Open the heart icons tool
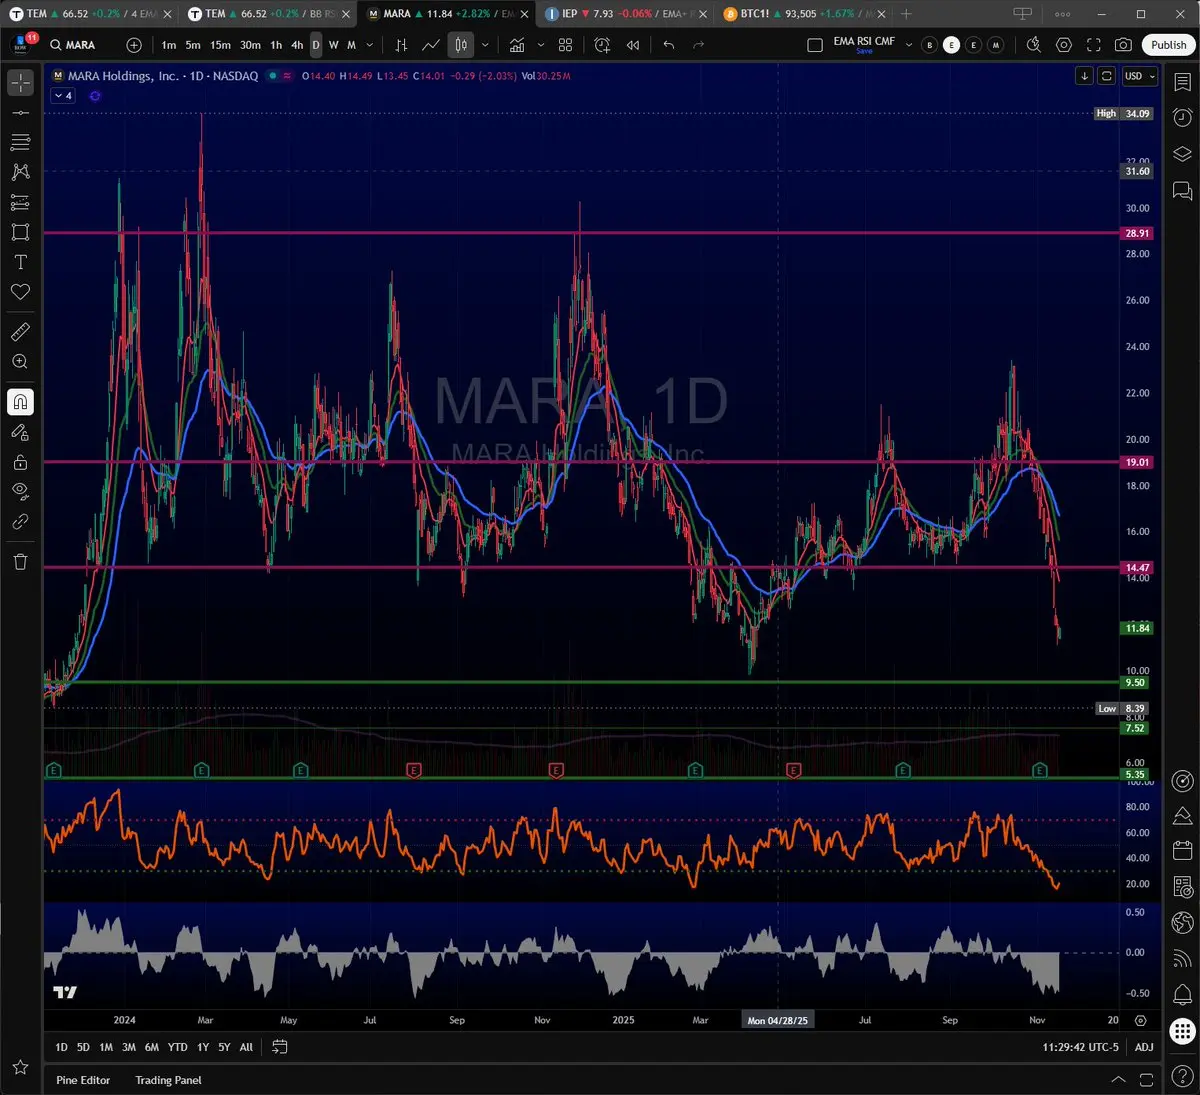The width and height of the screenshot is (1200, 1095). 20,292
